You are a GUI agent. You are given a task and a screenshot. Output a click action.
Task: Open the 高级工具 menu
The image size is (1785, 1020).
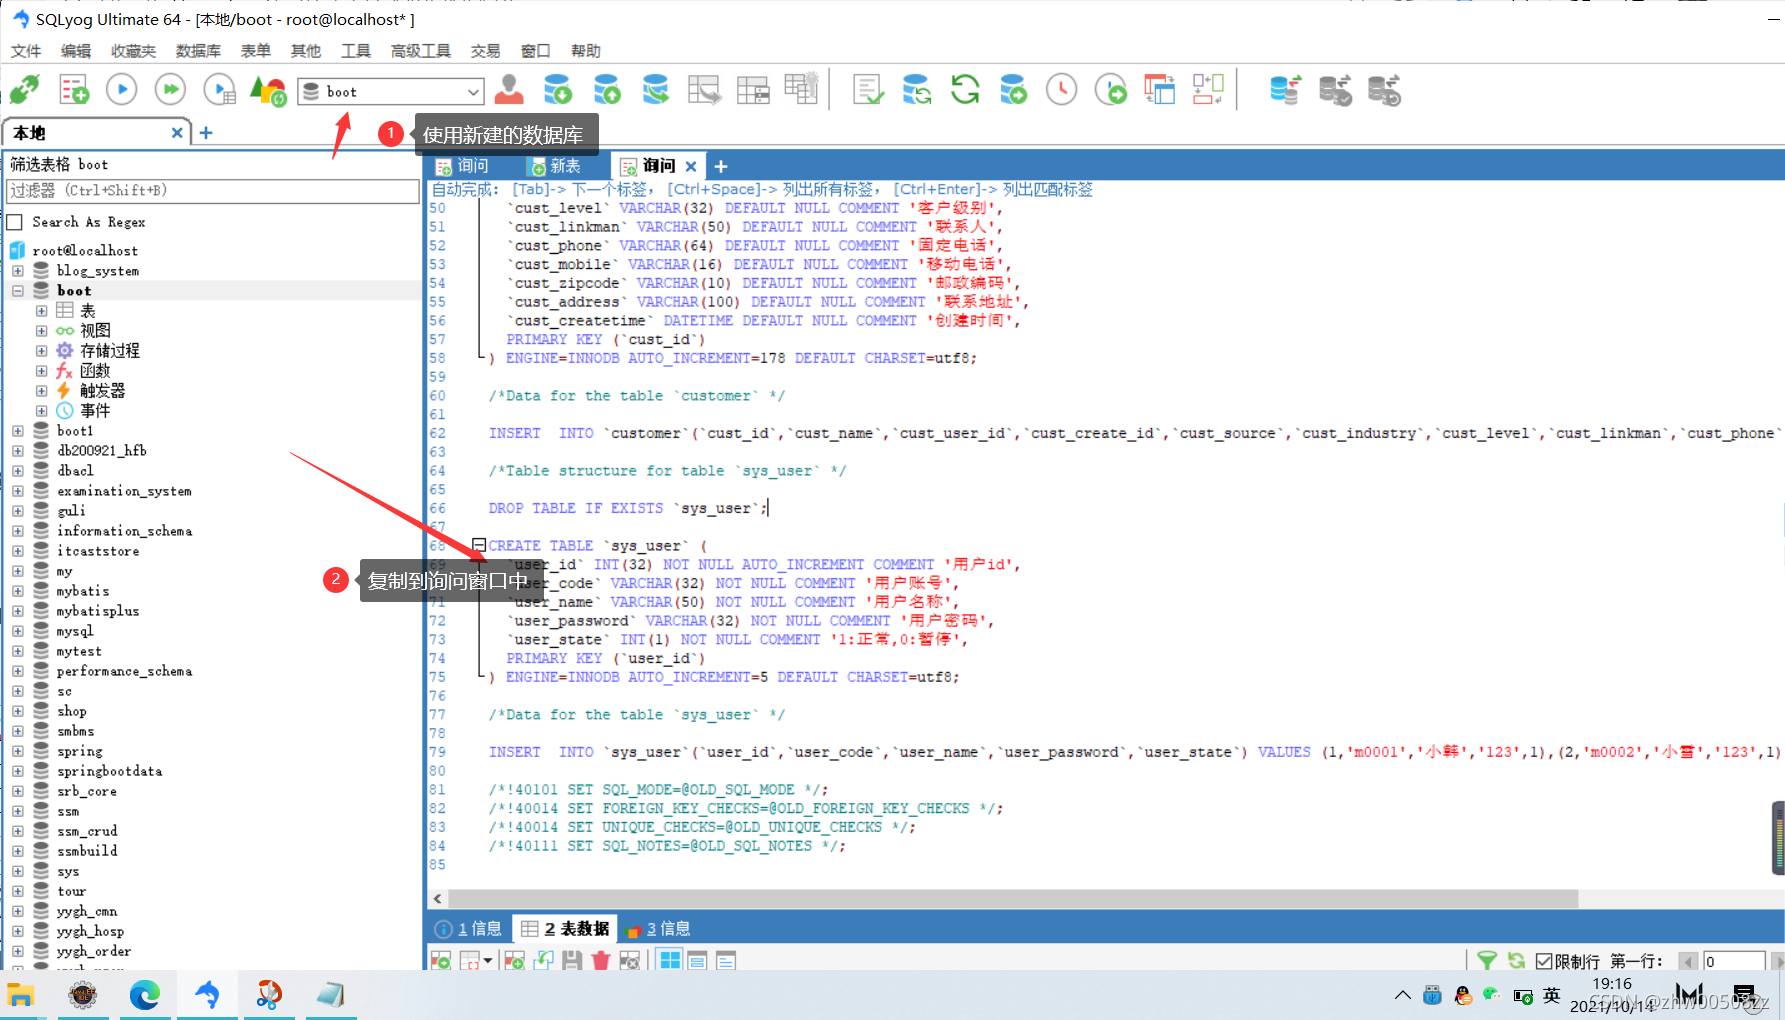tap(421, 51)
